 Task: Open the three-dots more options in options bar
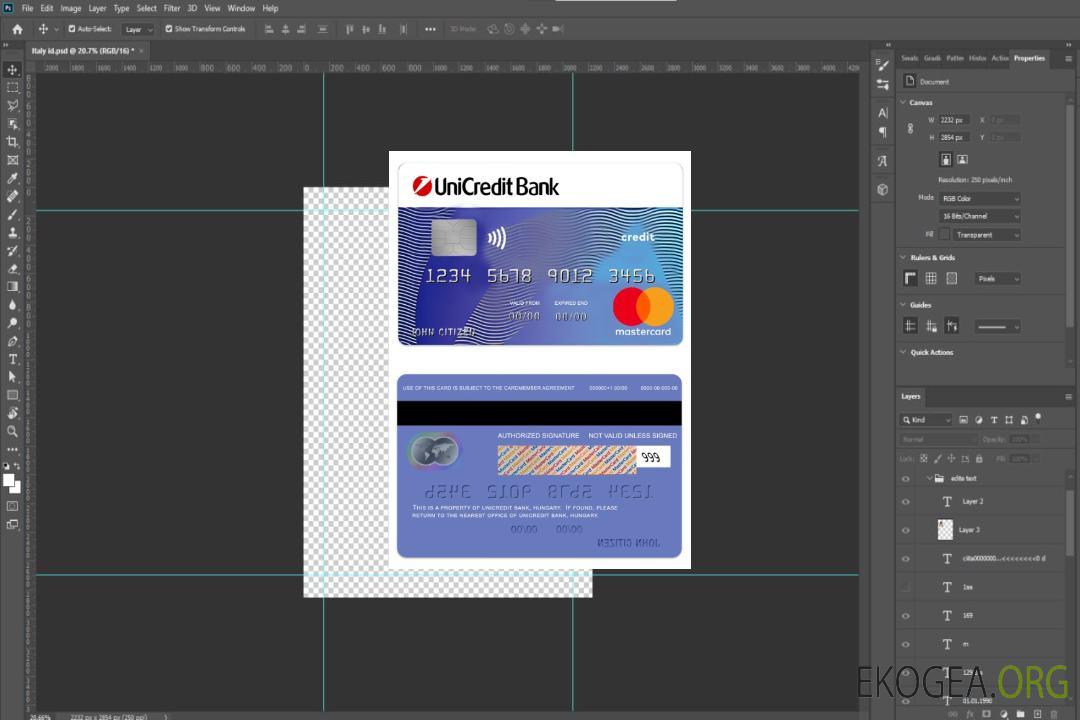[x=430, y=29]
